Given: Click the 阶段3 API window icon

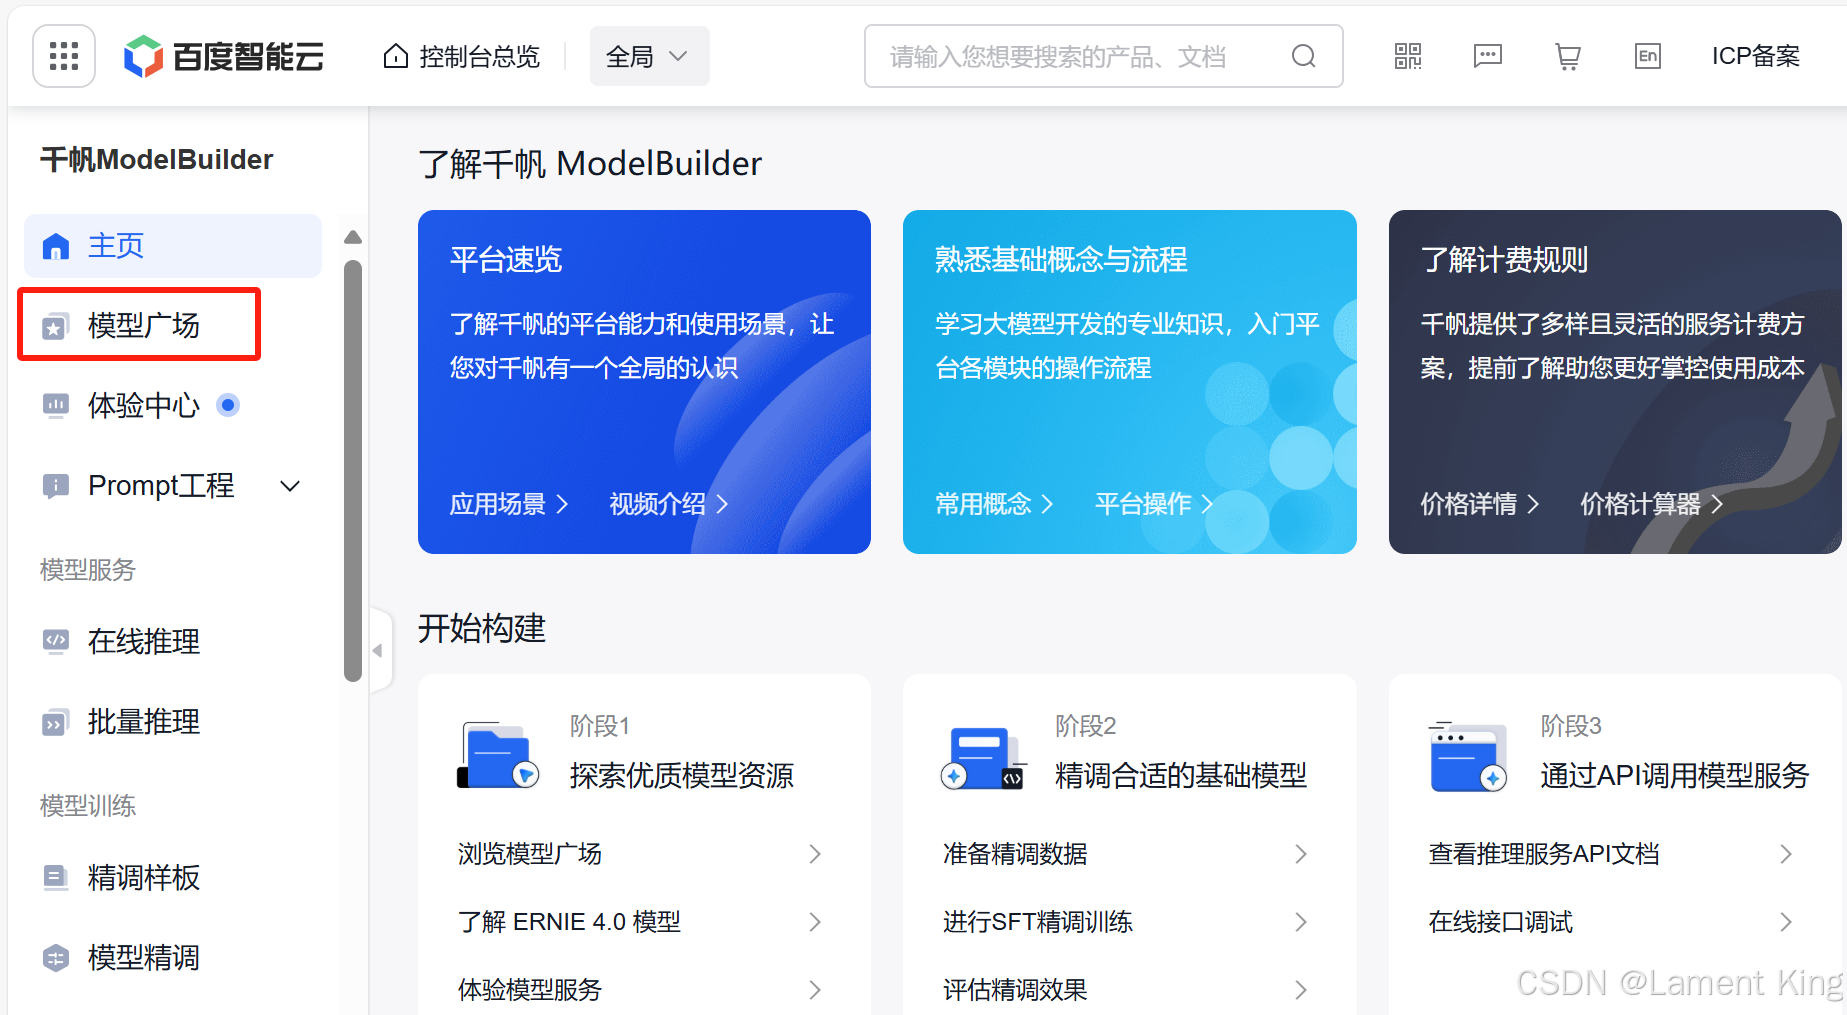Looking at the screenshot, I should point(1468,757).
